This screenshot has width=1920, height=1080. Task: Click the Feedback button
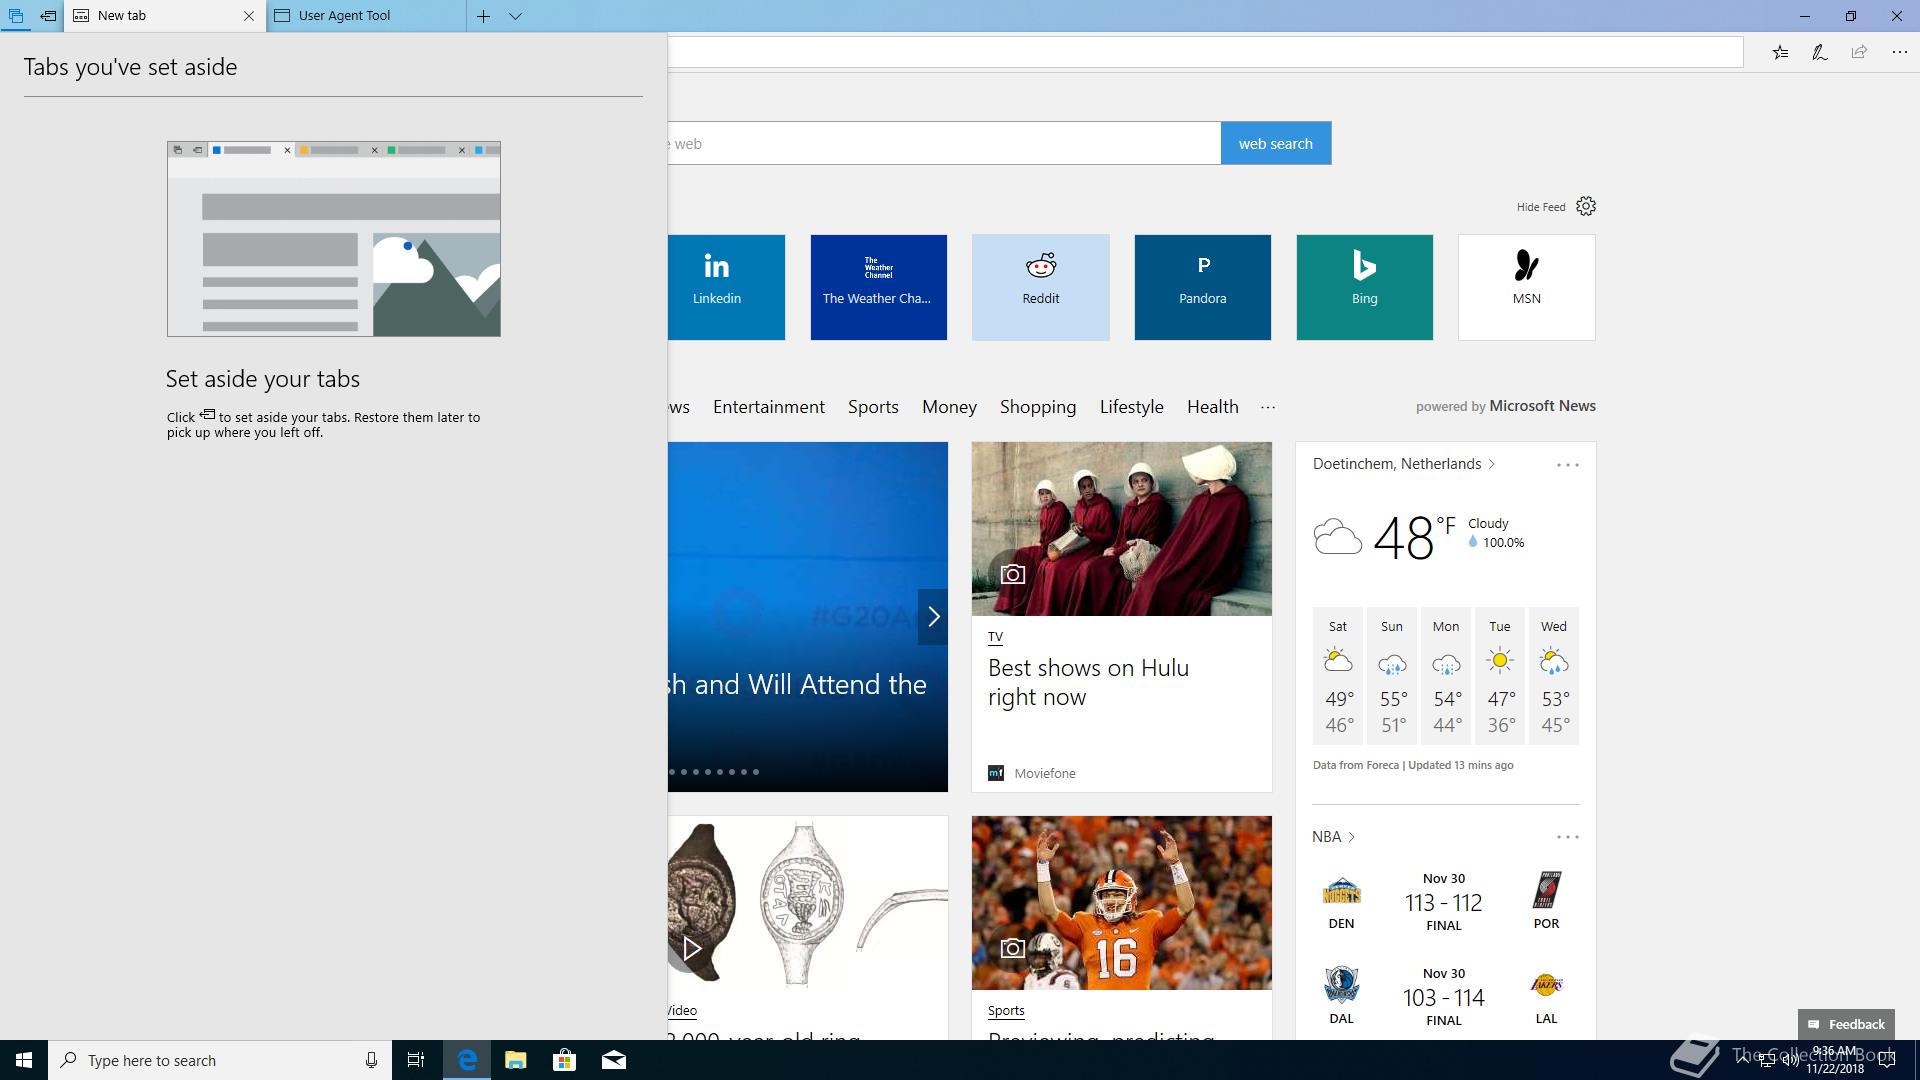1846,1024
